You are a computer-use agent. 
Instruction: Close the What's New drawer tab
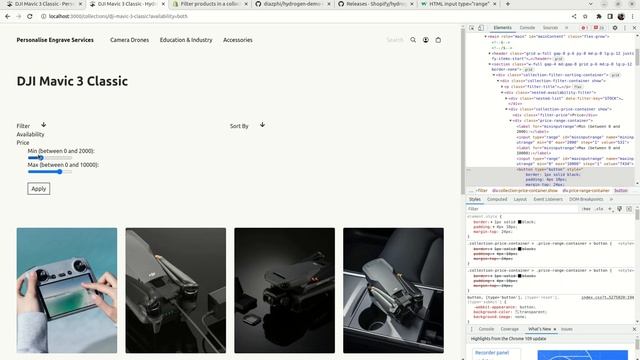tap(555, 329)
